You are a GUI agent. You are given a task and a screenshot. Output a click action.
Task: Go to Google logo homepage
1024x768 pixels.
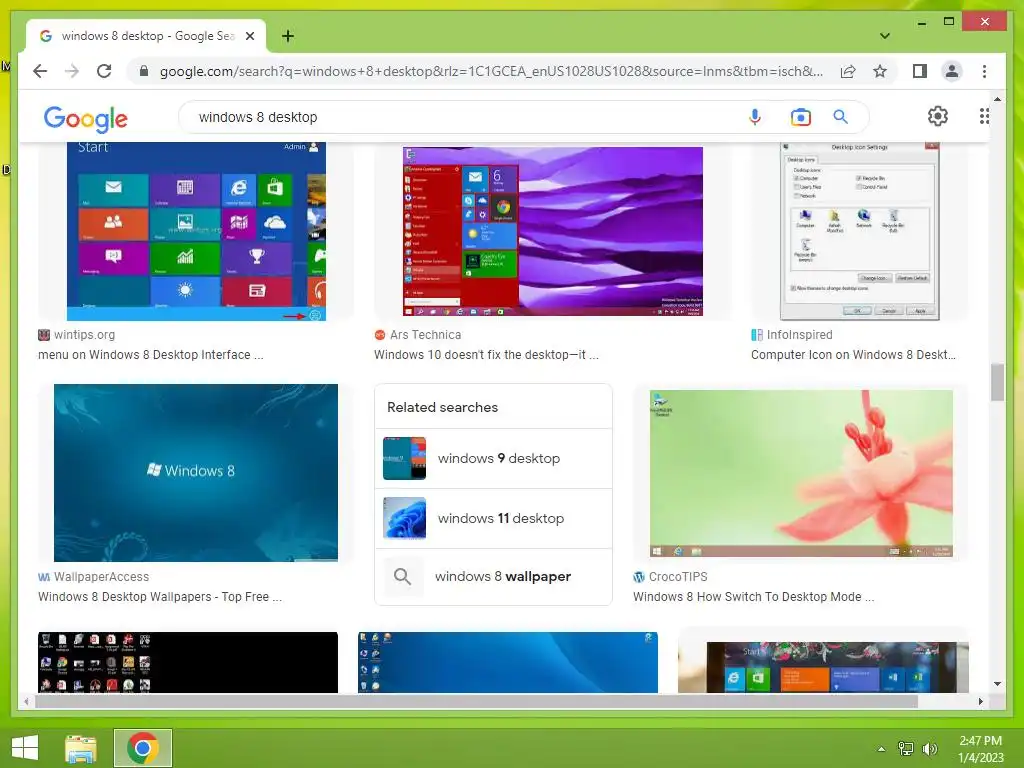pos(86,118)
